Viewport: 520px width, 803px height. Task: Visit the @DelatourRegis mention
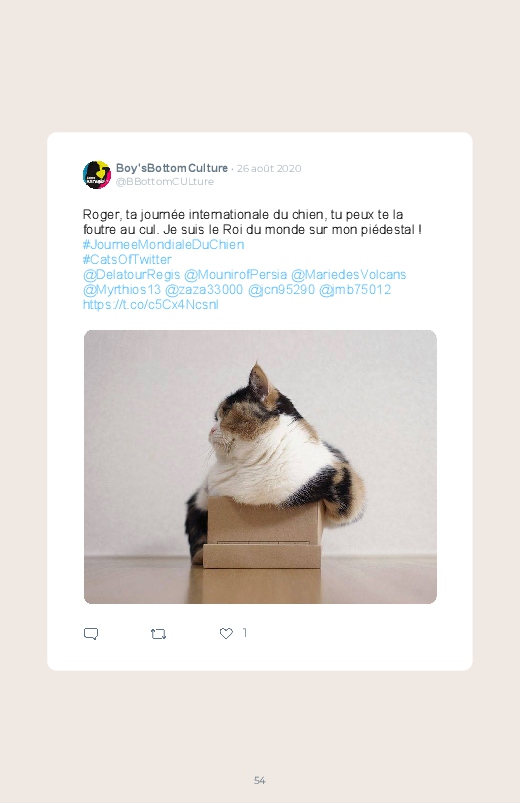[131, 274]
